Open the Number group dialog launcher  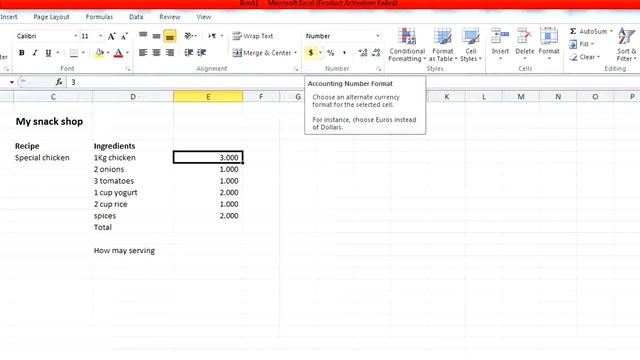378,69
